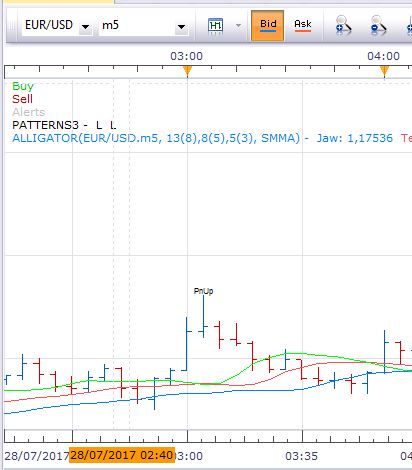Click the Jaw: 1,17536 value

(355, 138)
